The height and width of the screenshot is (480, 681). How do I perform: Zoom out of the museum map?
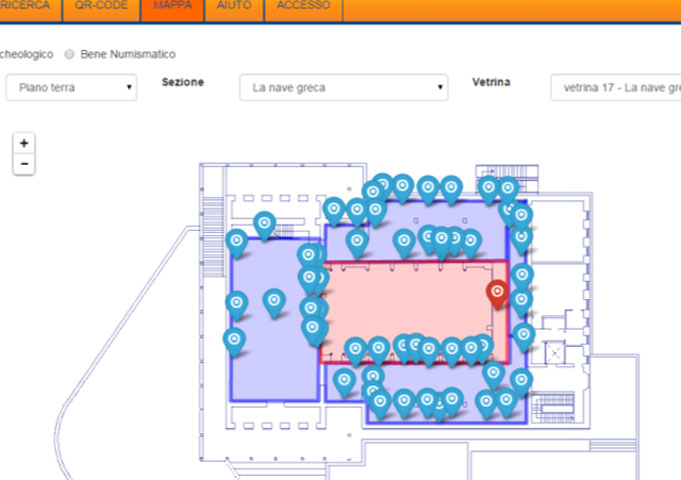[24, 164]
